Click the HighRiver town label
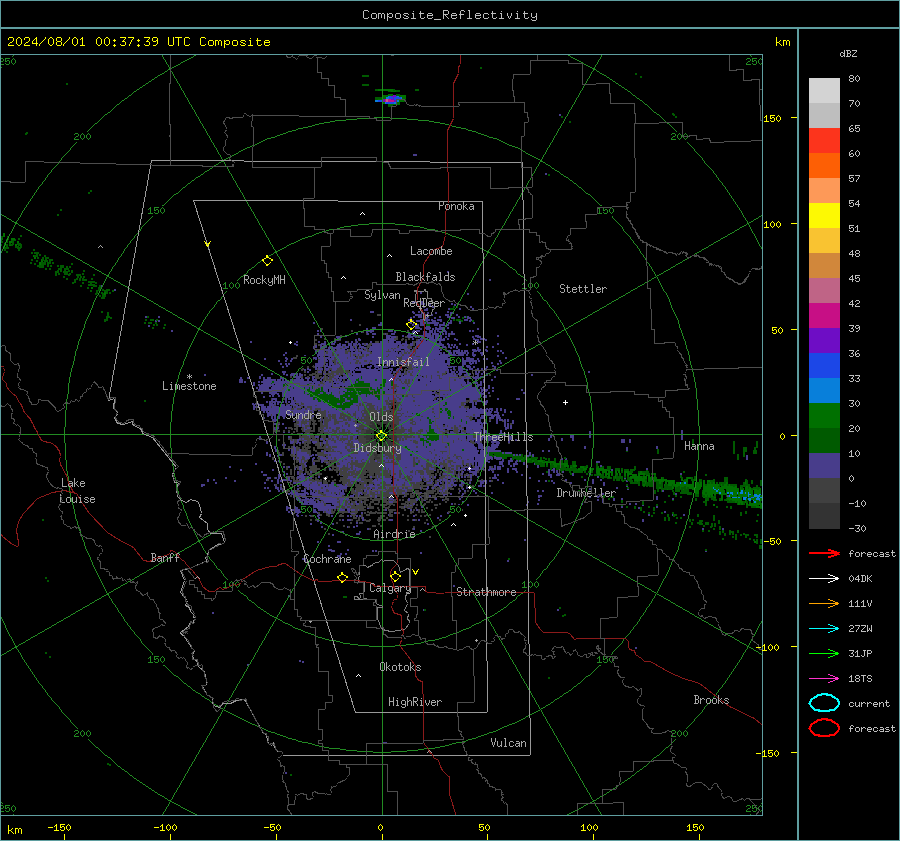This screenshot has height=841, width=900. click(x=415, y=702)
